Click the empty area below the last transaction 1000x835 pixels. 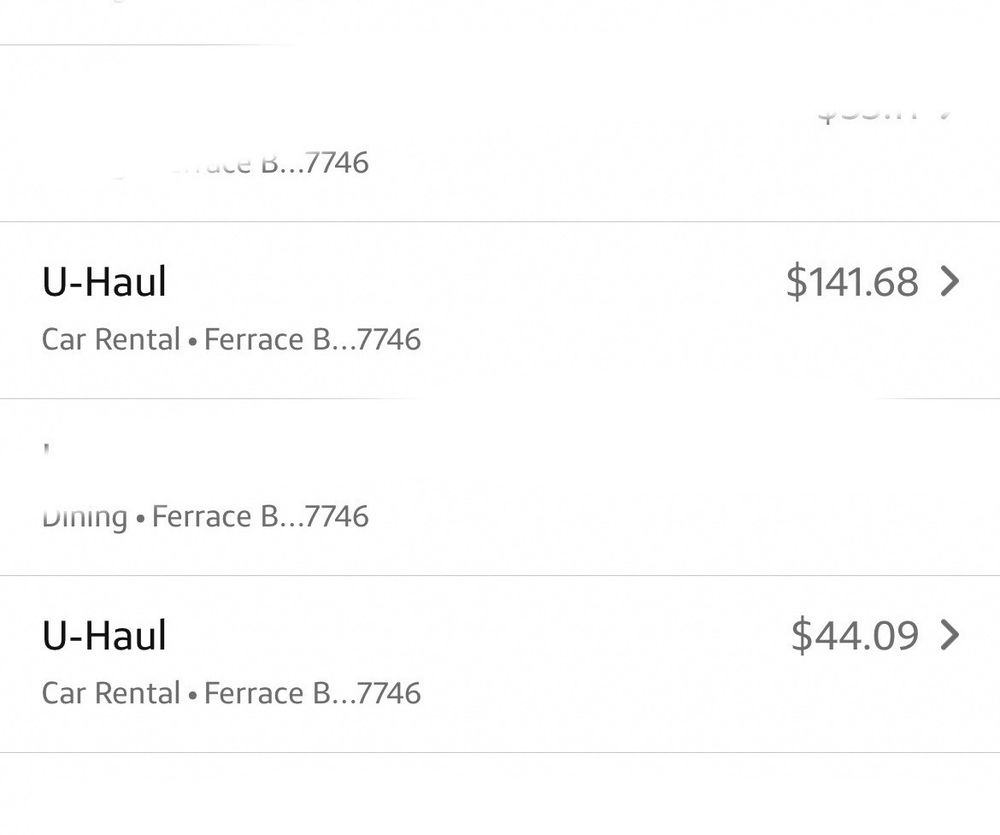click(500, 795)
